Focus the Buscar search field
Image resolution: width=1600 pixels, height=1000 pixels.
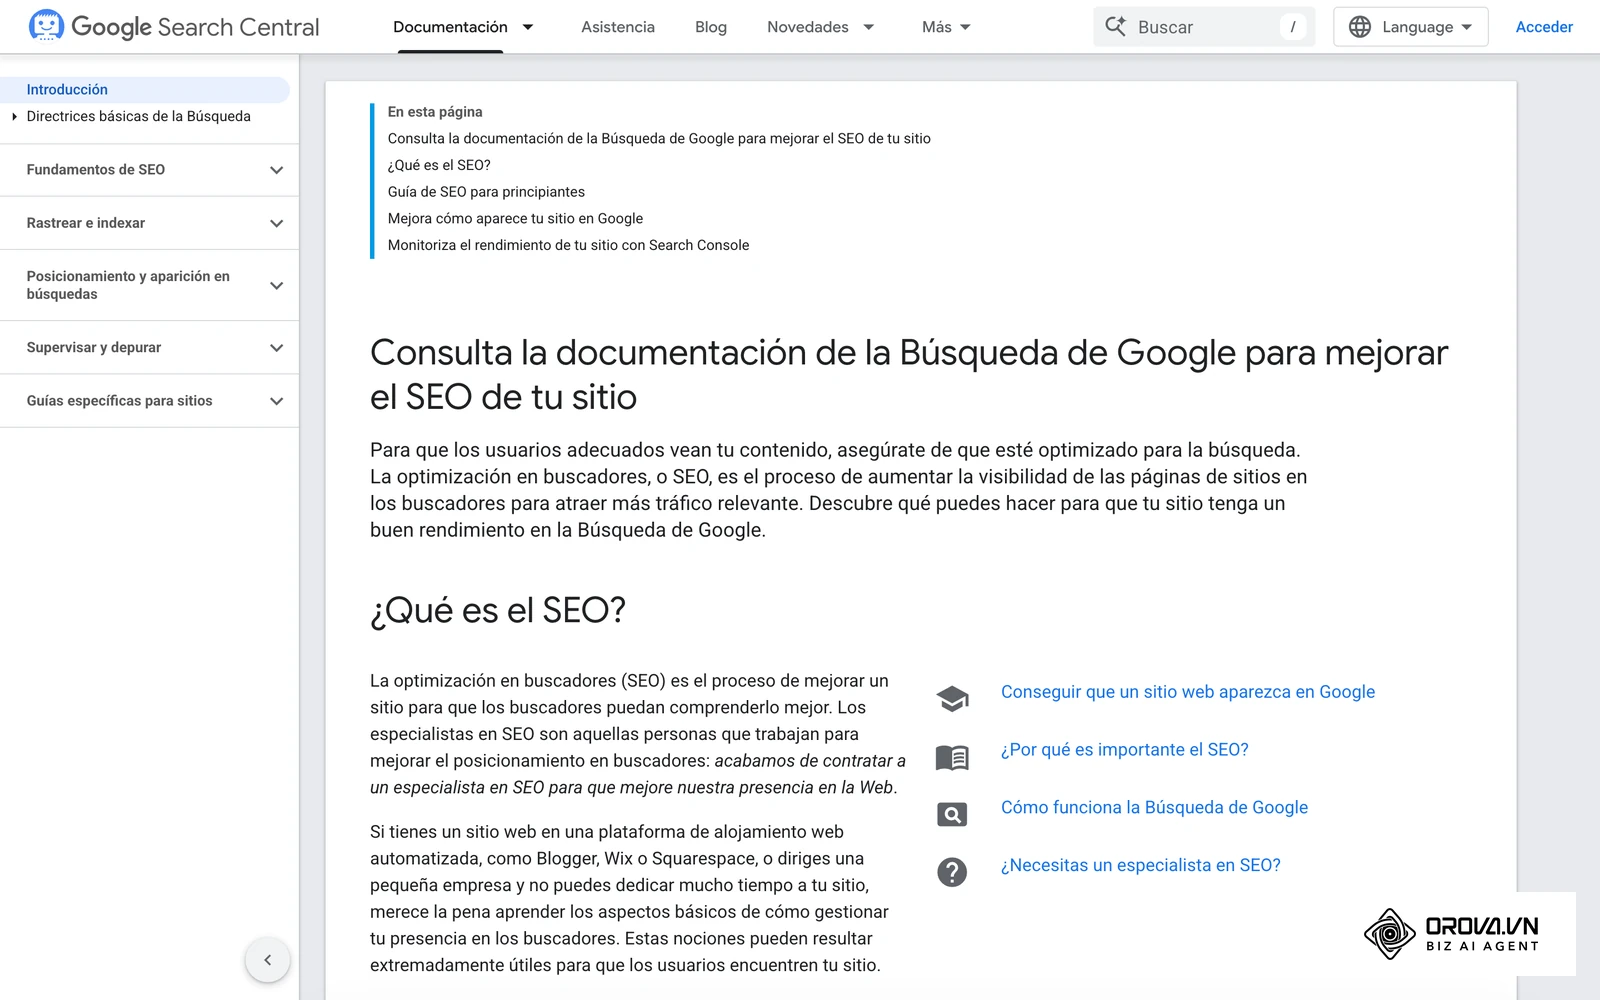click(1204, 27)
